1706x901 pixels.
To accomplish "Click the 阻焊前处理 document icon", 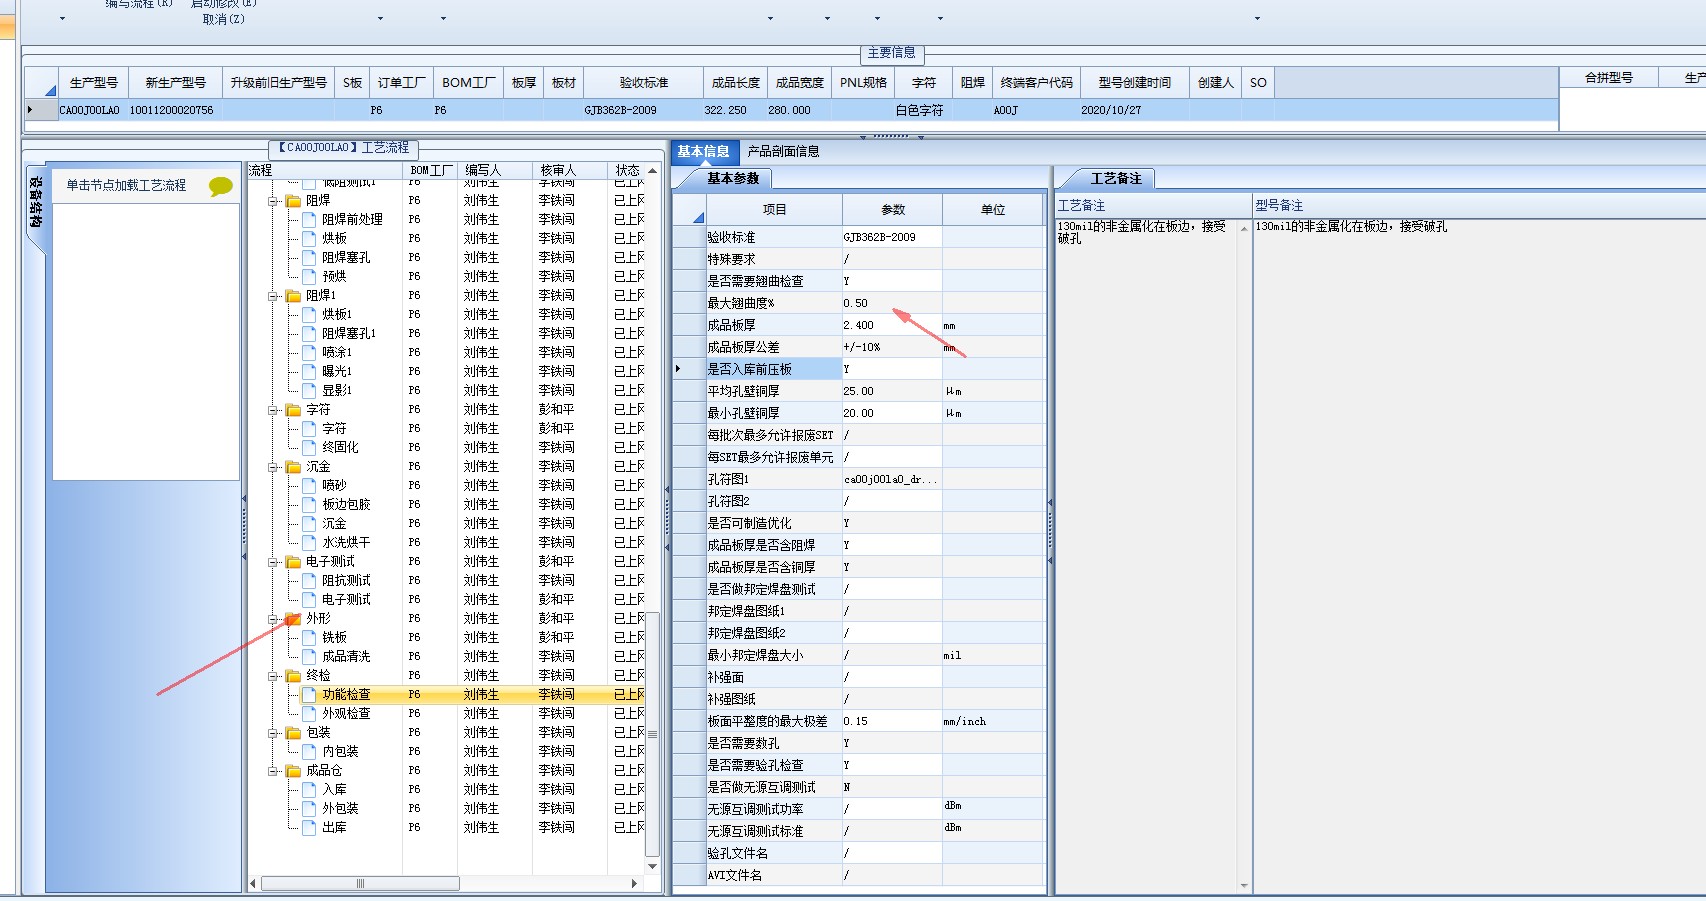I will click(x=310, y=220).
